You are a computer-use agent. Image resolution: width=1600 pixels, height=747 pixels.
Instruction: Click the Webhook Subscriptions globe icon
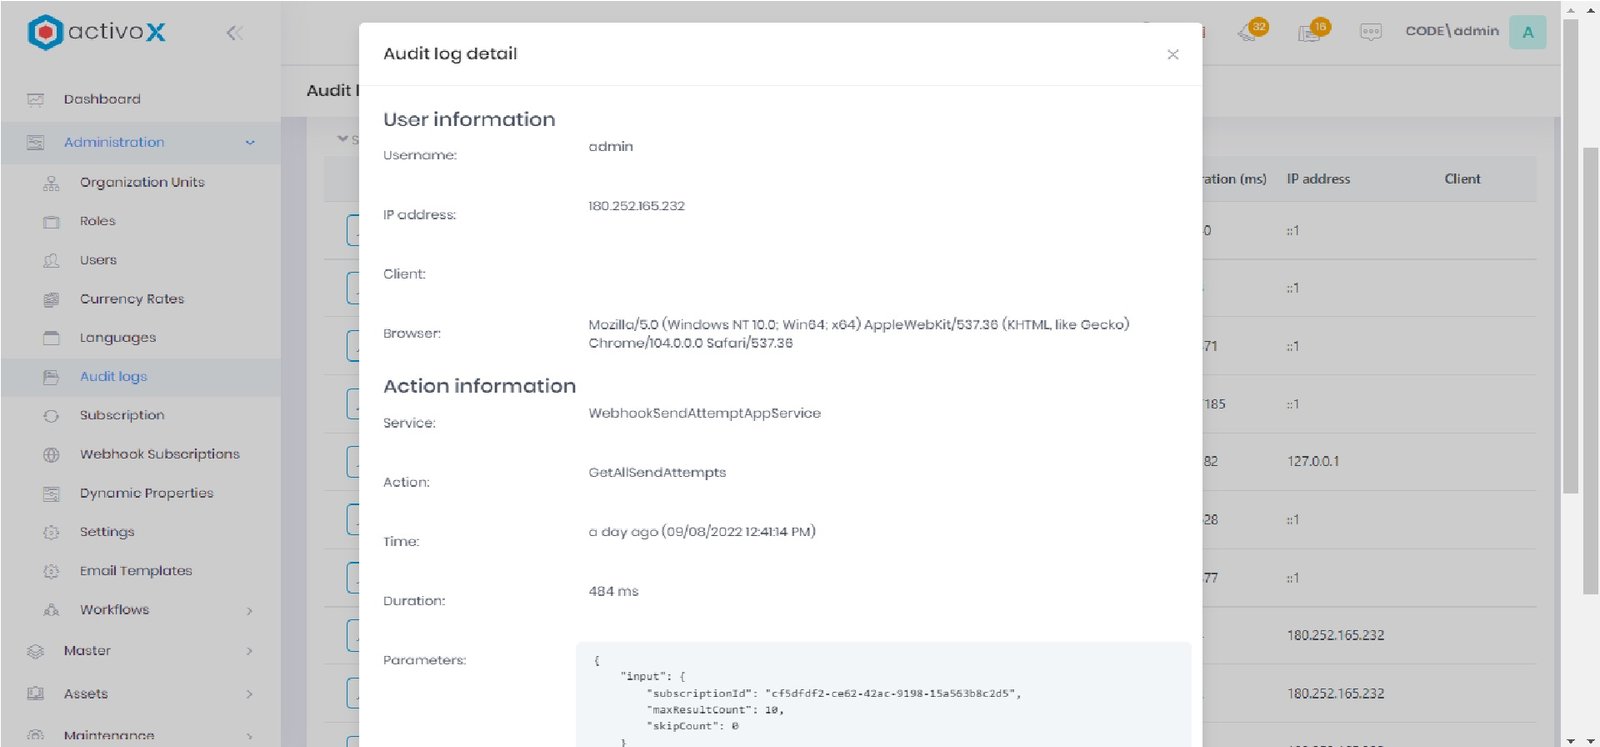(51, 455)
